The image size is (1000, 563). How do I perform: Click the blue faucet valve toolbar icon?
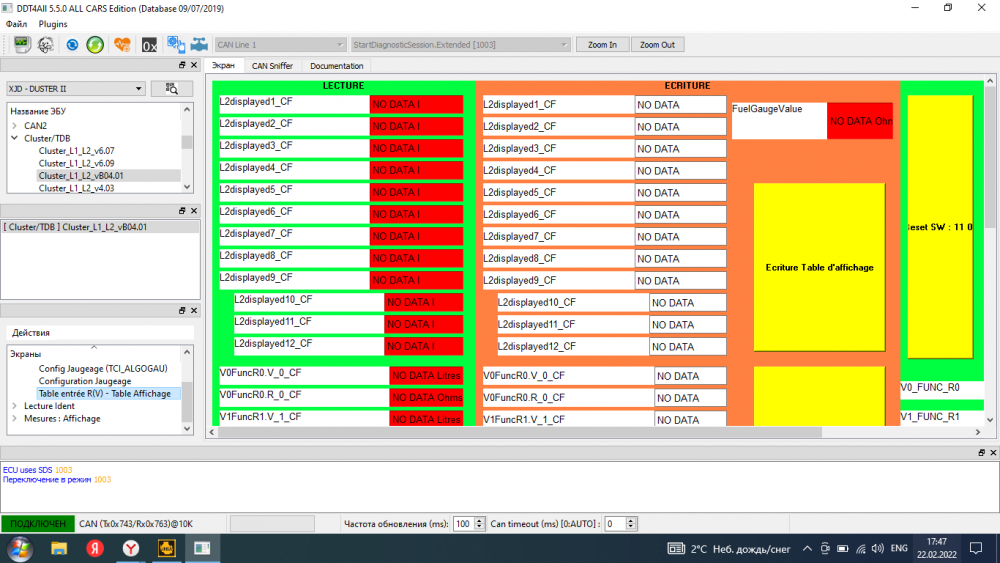tap(200, 45)
